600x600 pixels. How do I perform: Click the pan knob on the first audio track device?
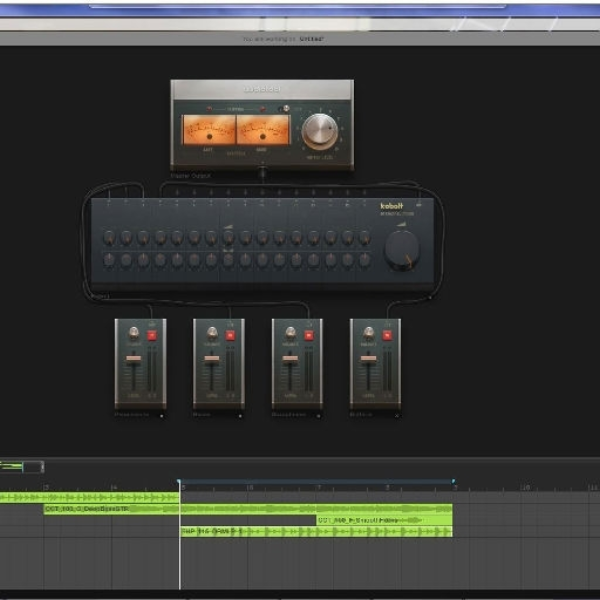tap(134, 333)
